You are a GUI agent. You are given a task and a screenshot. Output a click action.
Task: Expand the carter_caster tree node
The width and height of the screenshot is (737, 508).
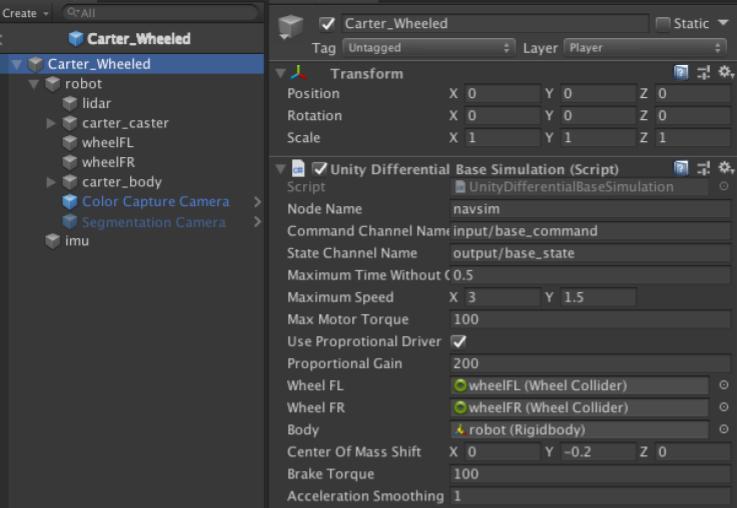[52, 123]
